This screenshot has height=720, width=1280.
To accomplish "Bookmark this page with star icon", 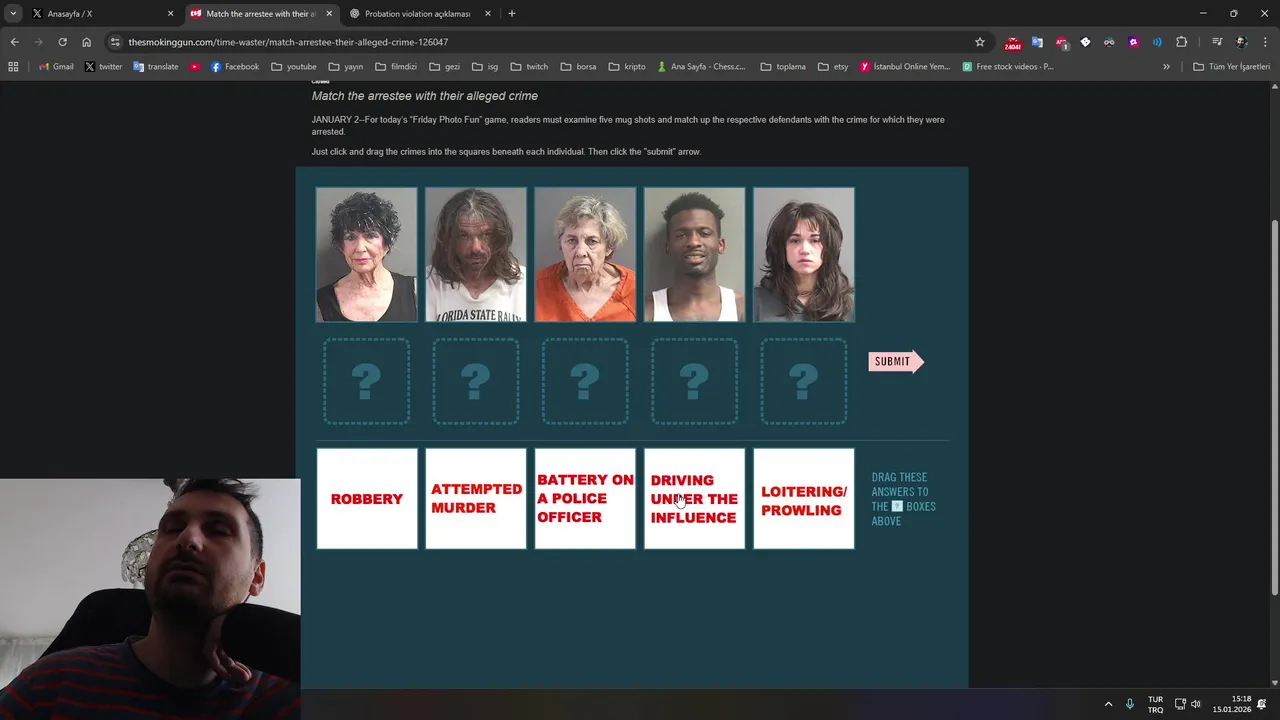I will click(980, 42).
